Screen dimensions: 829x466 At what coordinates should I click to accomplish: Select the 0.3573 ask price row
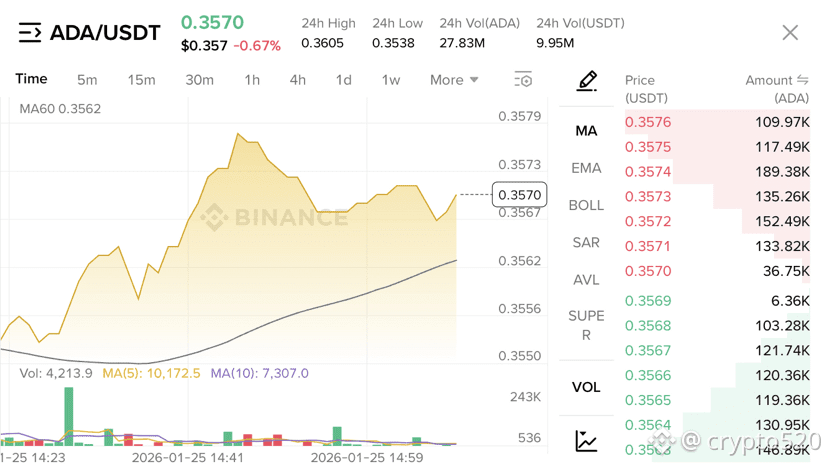click(x=717, y=197)
